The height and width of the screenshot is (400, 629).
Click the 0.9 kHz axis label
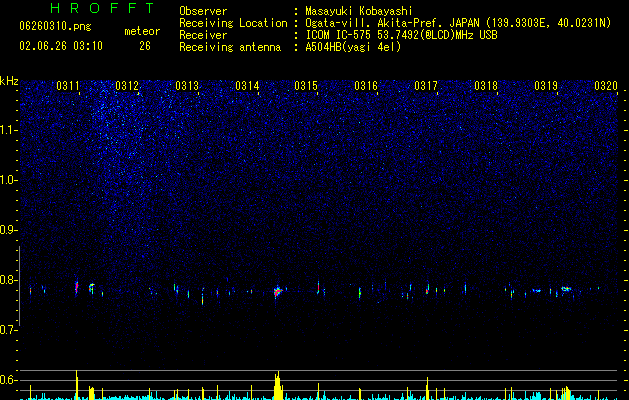[x=9, y=230]
